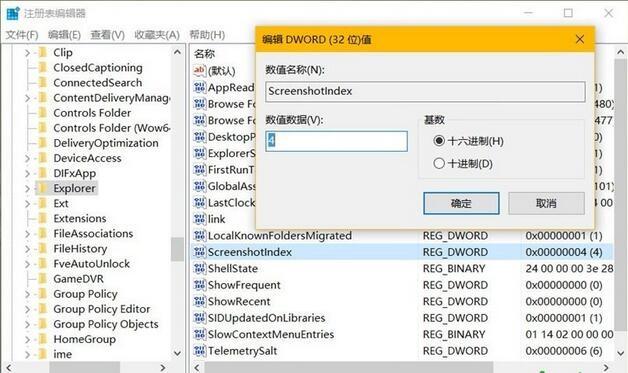Expand the Explorer registry key
This screenshot has height=373, width=628.
27,188
